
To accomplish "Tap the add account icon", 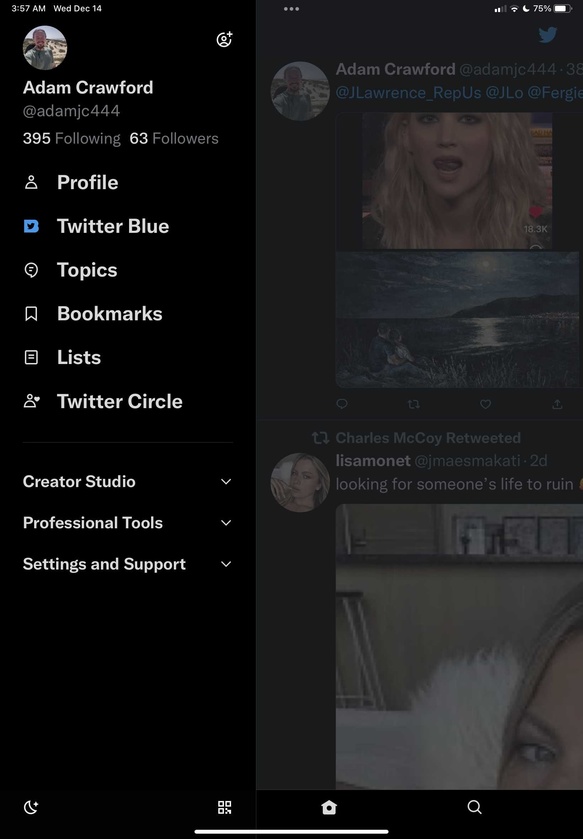I will 224,39.
